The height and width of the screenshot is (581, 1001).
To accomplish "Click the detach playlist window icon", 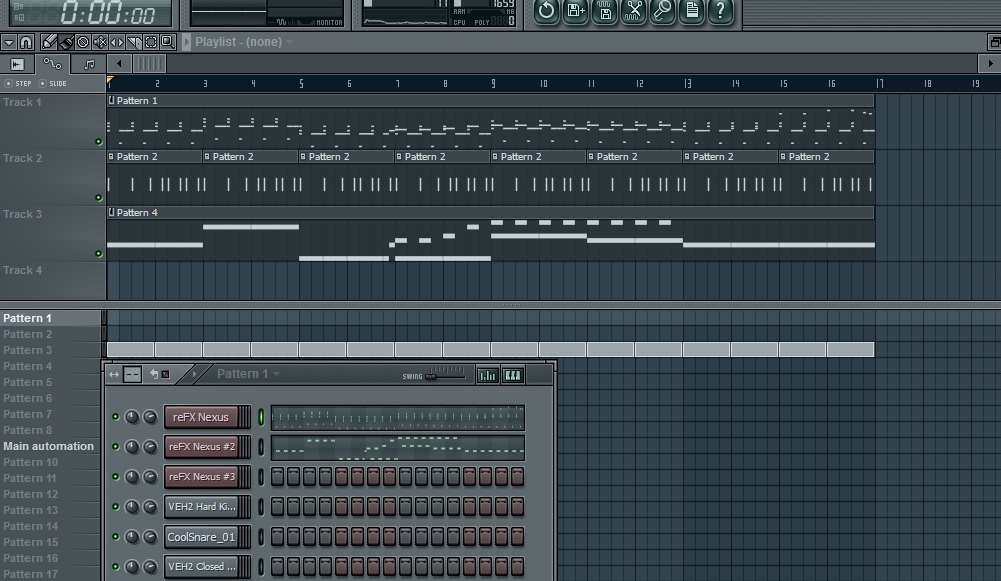I will pyautogui.click(x=994, y=42).
